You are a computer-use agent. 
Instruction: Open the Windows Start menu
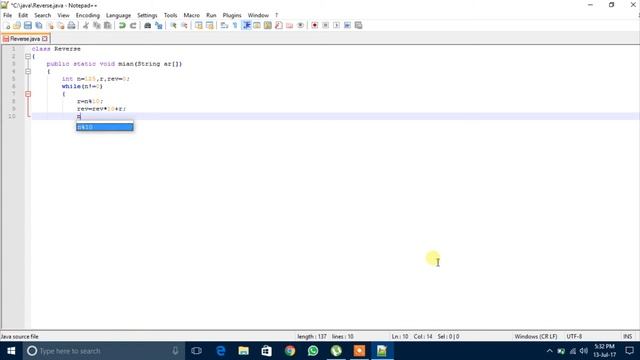click(11, 351)
